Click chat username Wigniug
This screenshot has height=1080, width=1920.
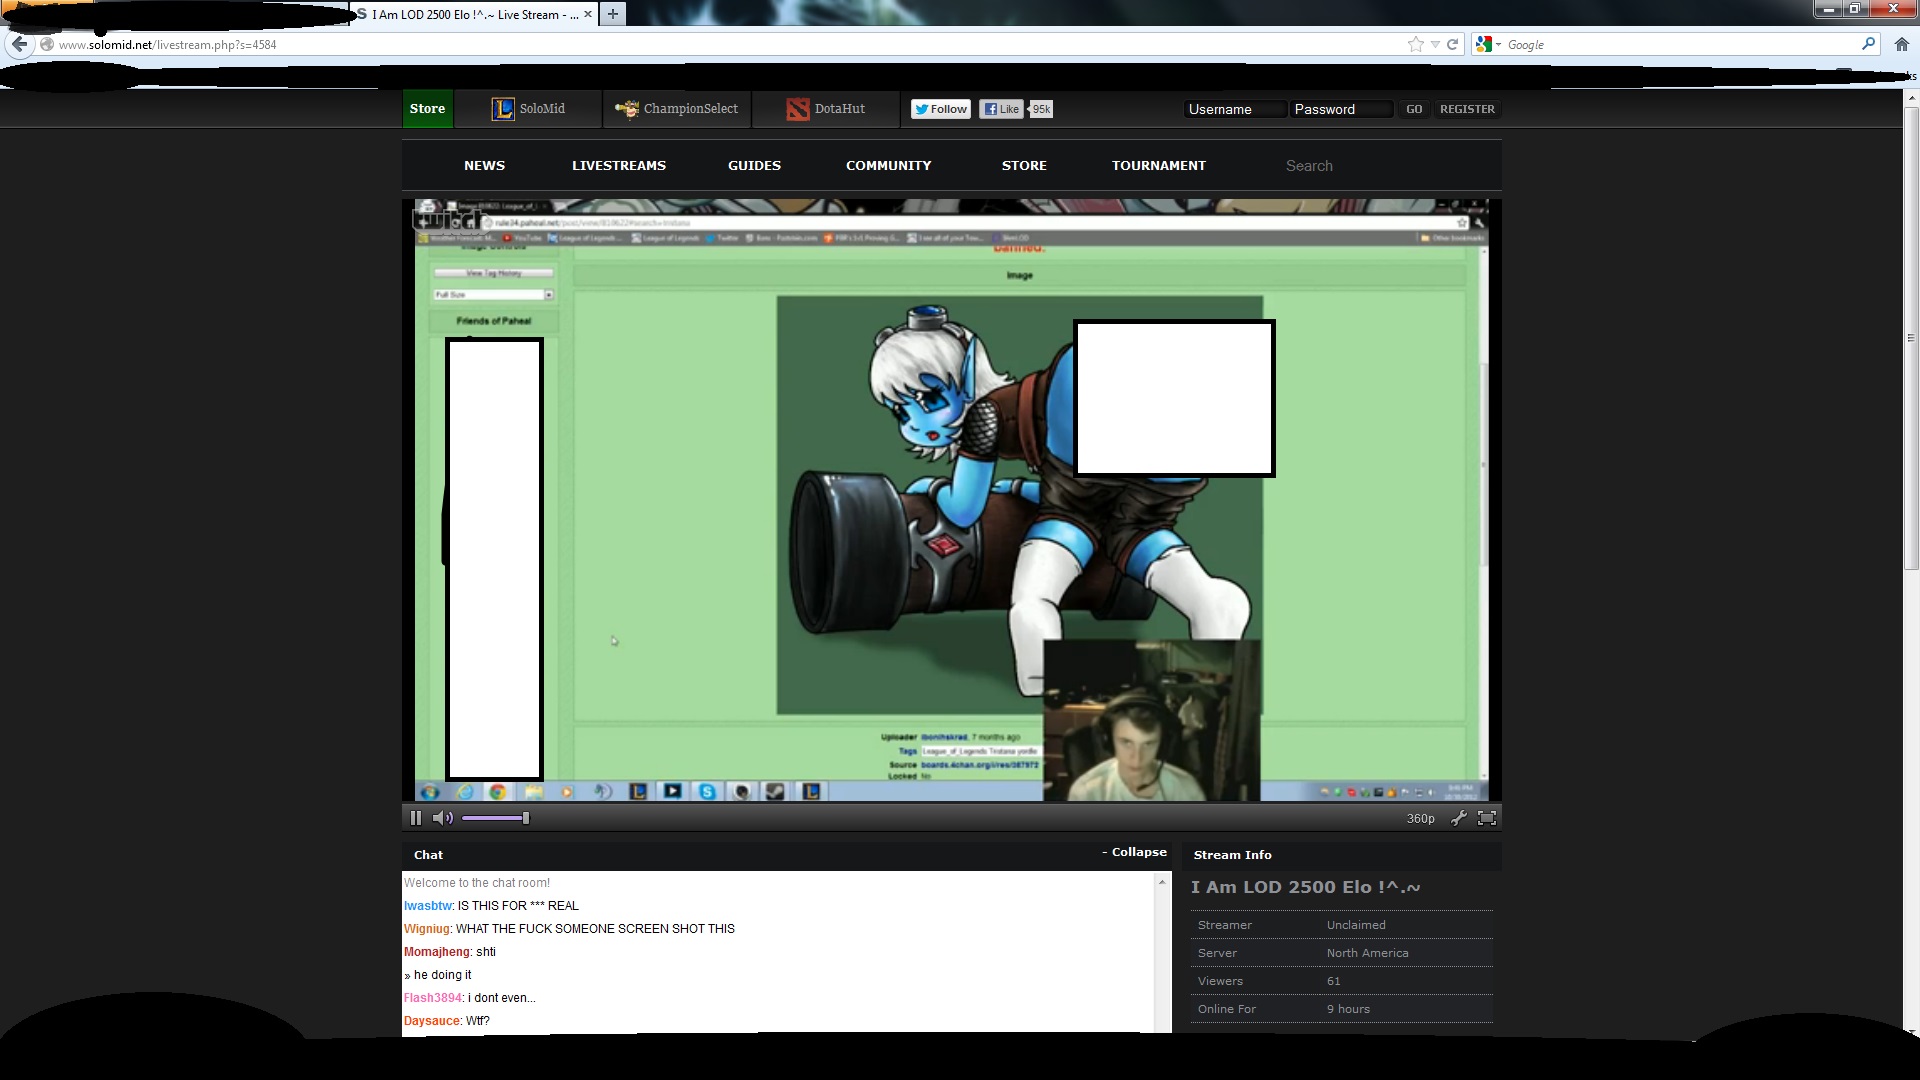427,929
